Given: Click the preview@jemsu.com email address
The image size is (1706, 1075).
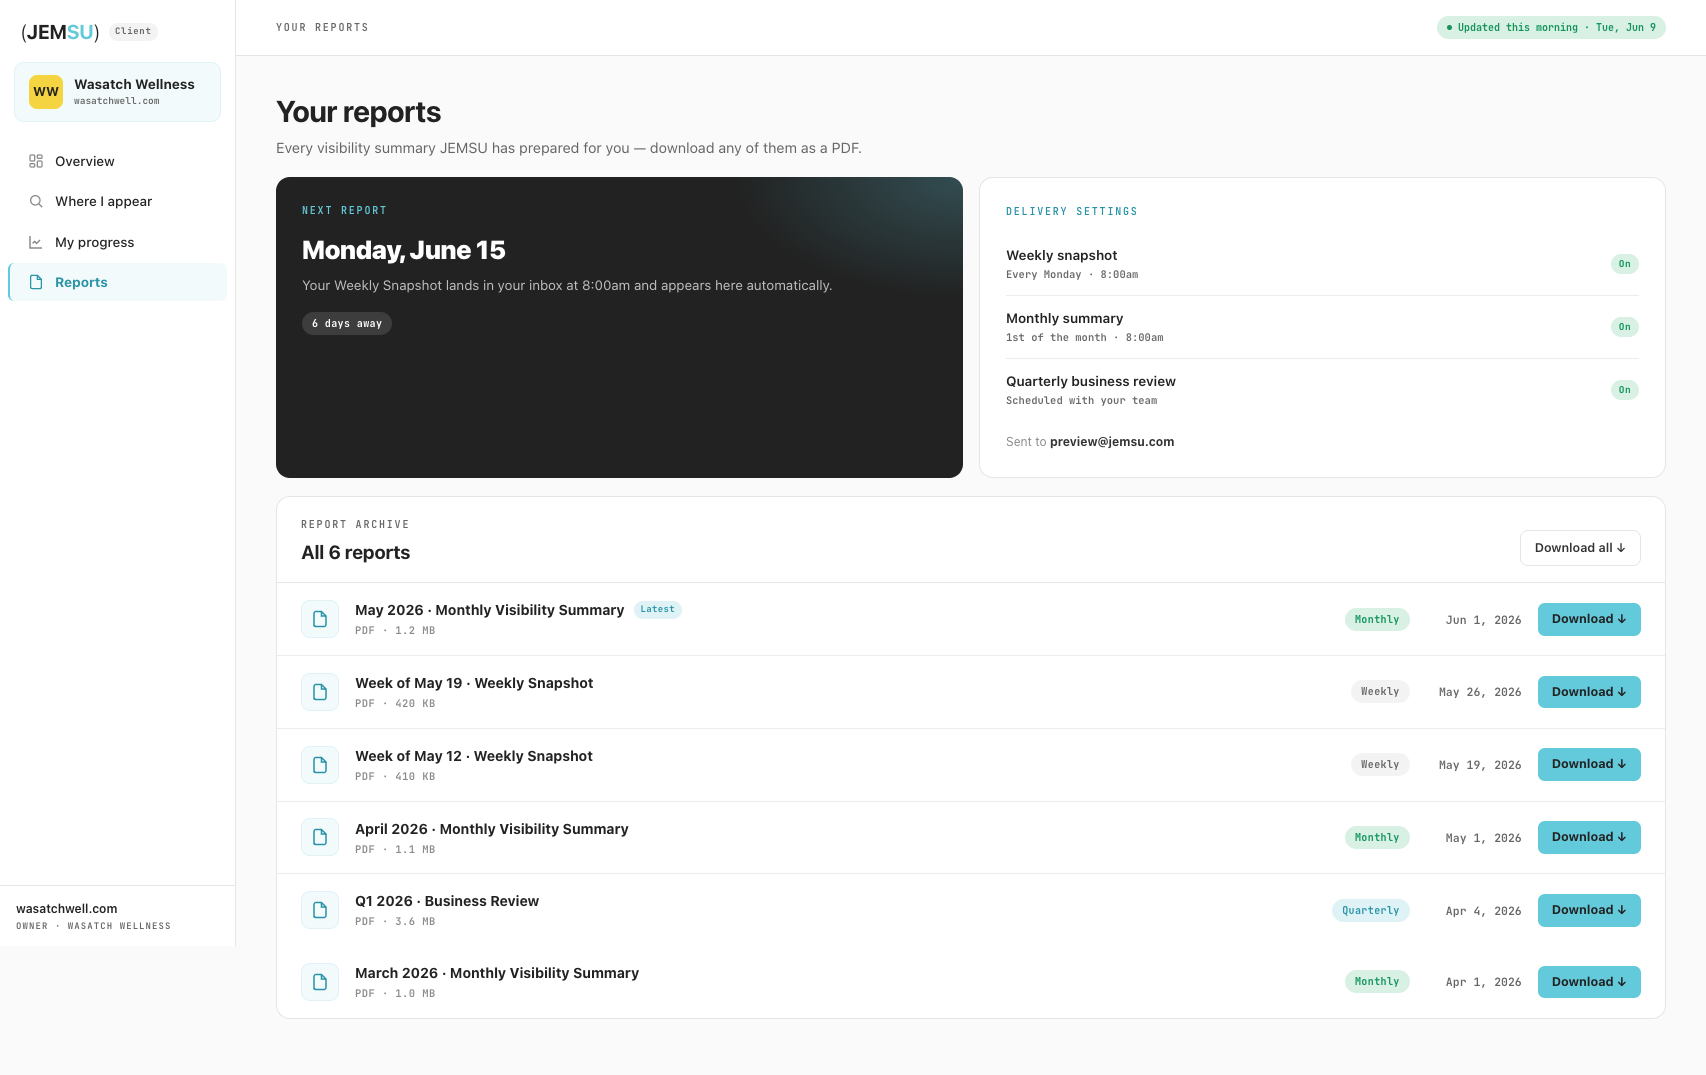Looking at the screenshot, I should 1112,442.
